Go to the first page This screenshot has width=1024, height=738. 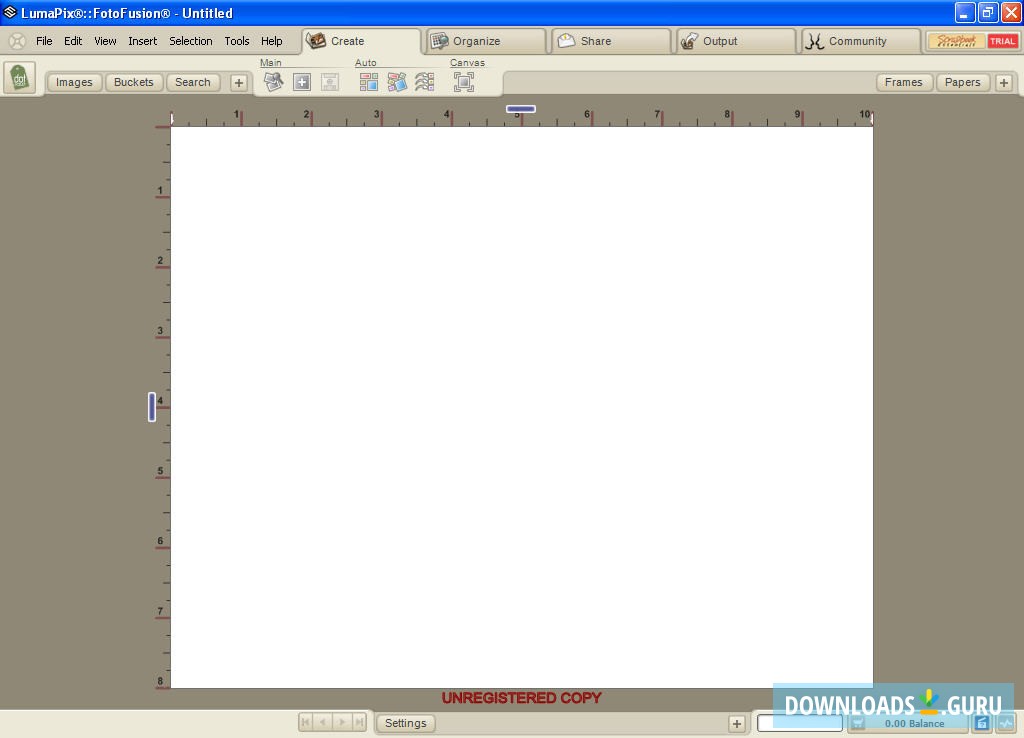[306, 722]
